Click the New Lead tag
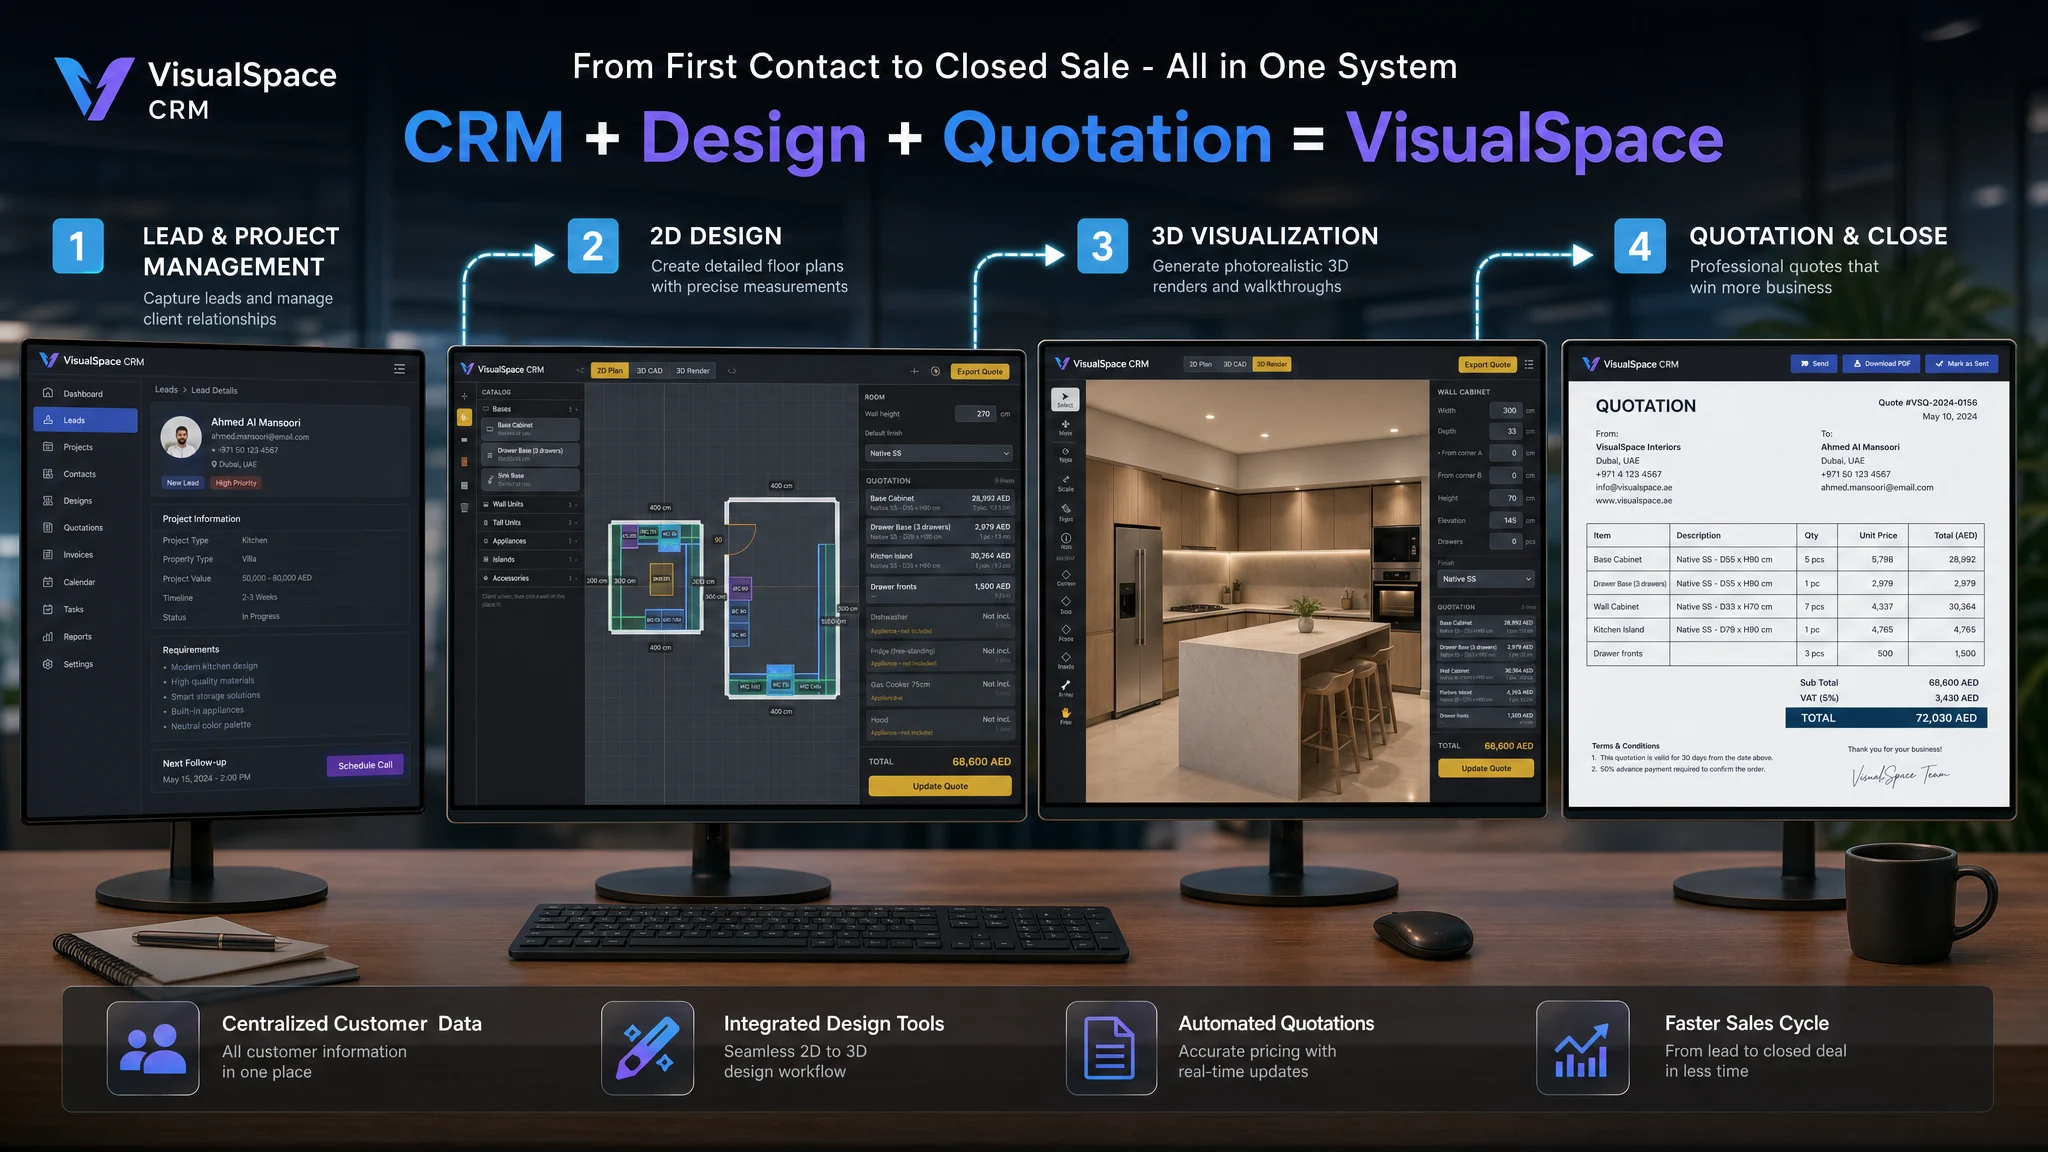The image size is (2048, 1152). (182, 483)
